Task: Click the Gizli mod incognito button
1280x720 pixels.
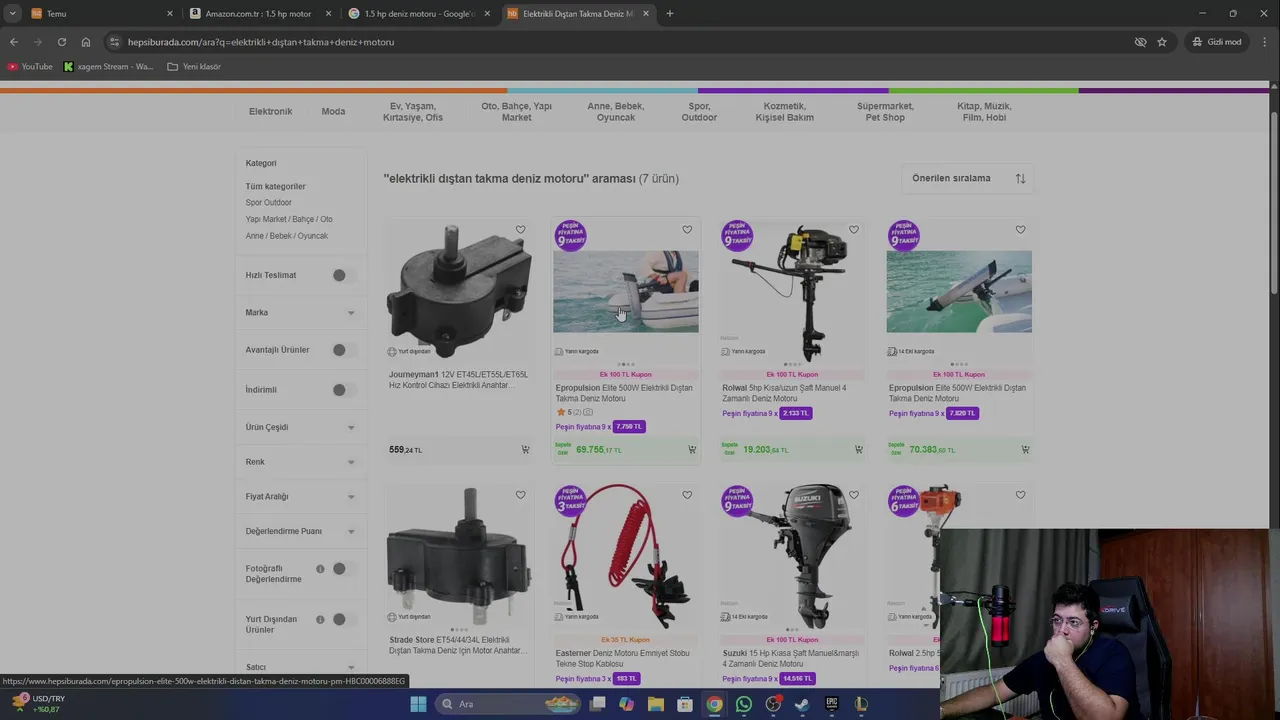Action: pyautogui.click(x=1217, y=42)
